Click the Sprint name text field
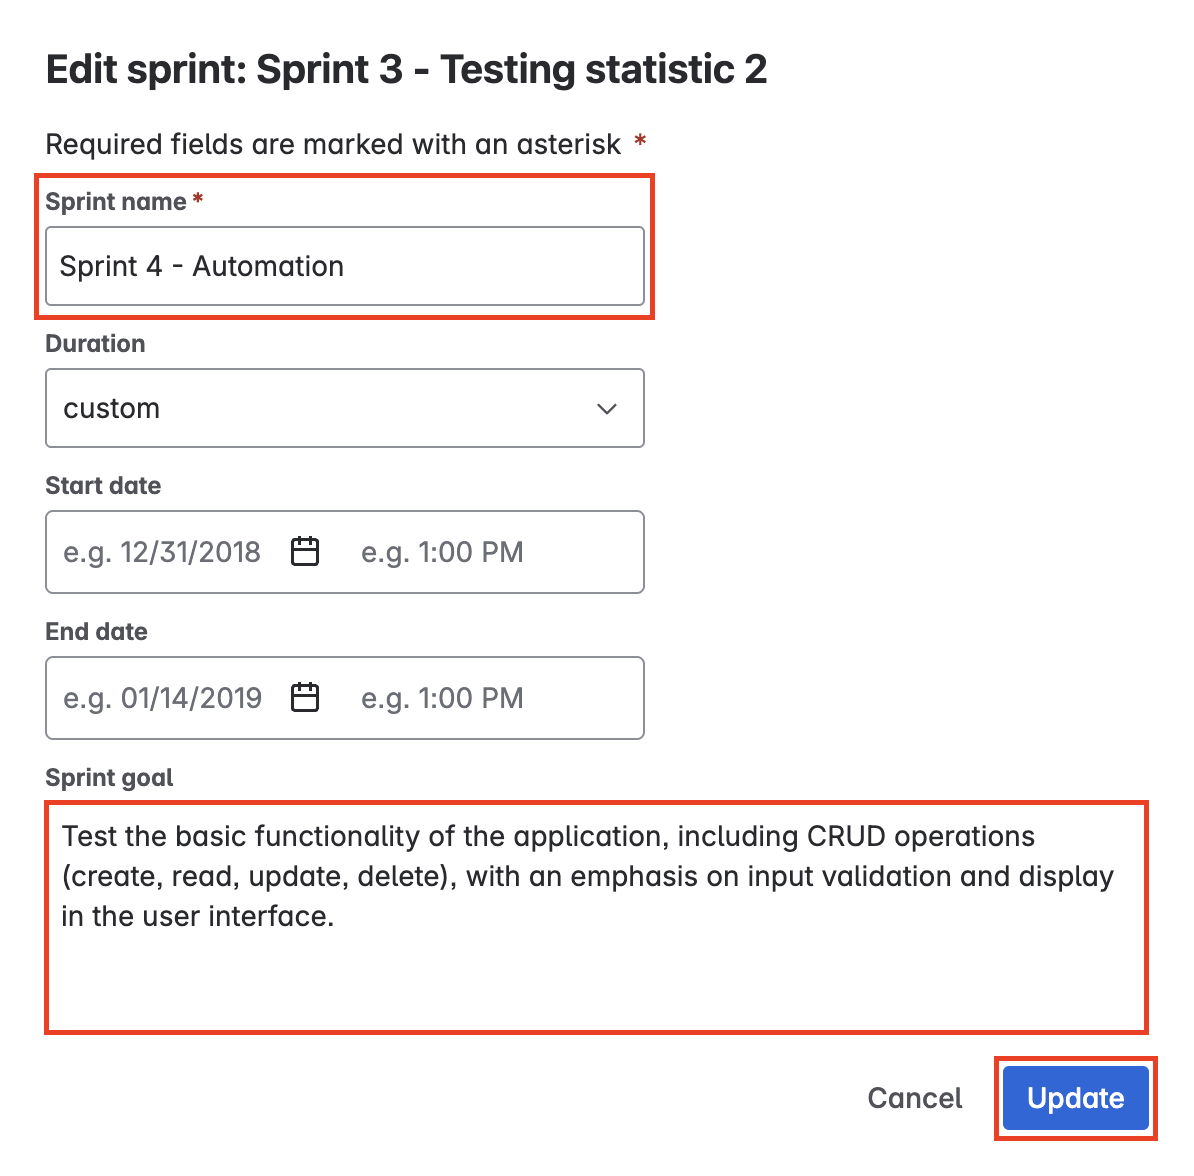1194x1176 pixels. point(344,266)
